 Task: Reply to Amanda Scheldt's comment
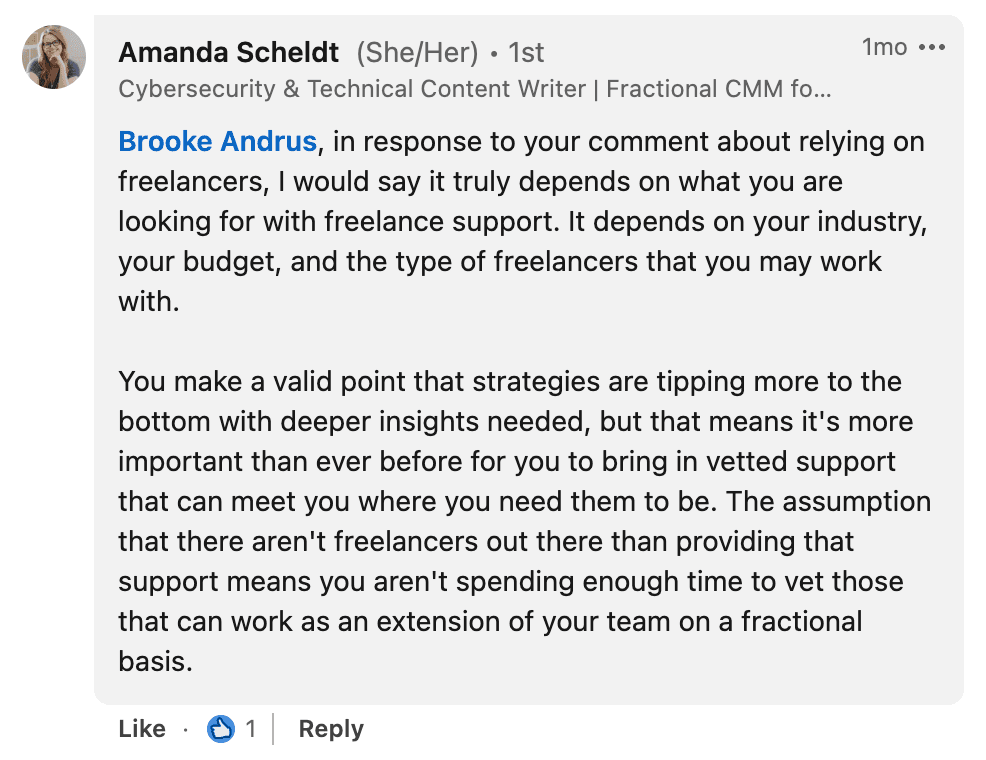[x=330, y=729]
